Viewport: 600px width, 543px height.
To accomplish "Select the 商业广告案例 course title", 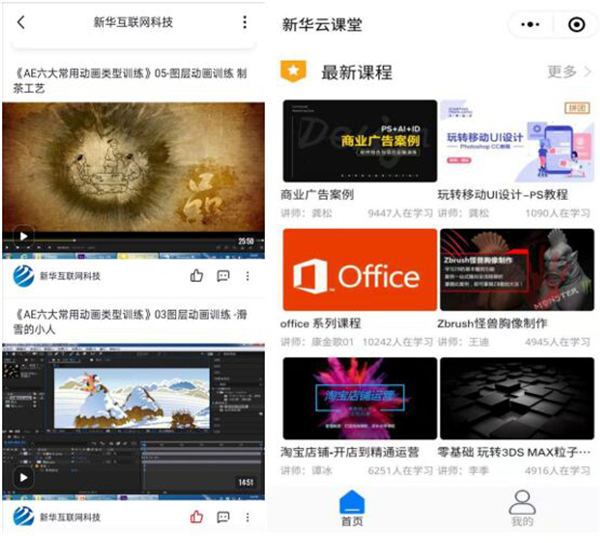I will click(x=317, y=195).
